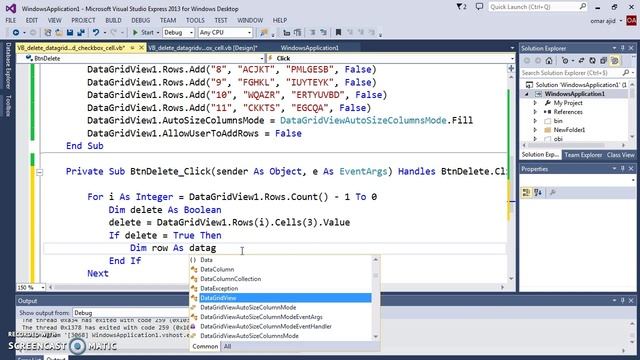Focus the Quick Launch search box
This screenshot has width=640, height=360.
click(x=538, y=7)
